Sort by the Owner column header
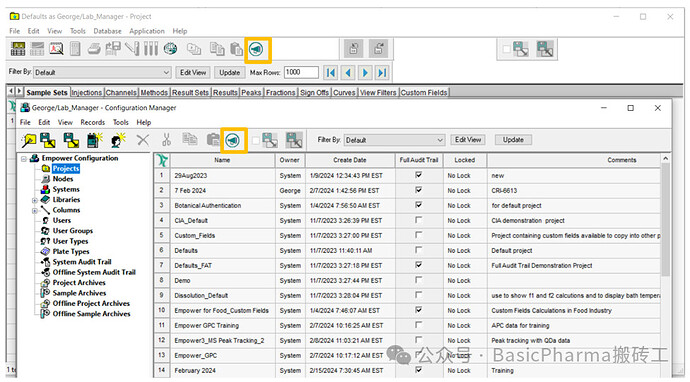This screenshot has width=690, height=382. coord(290,160)
